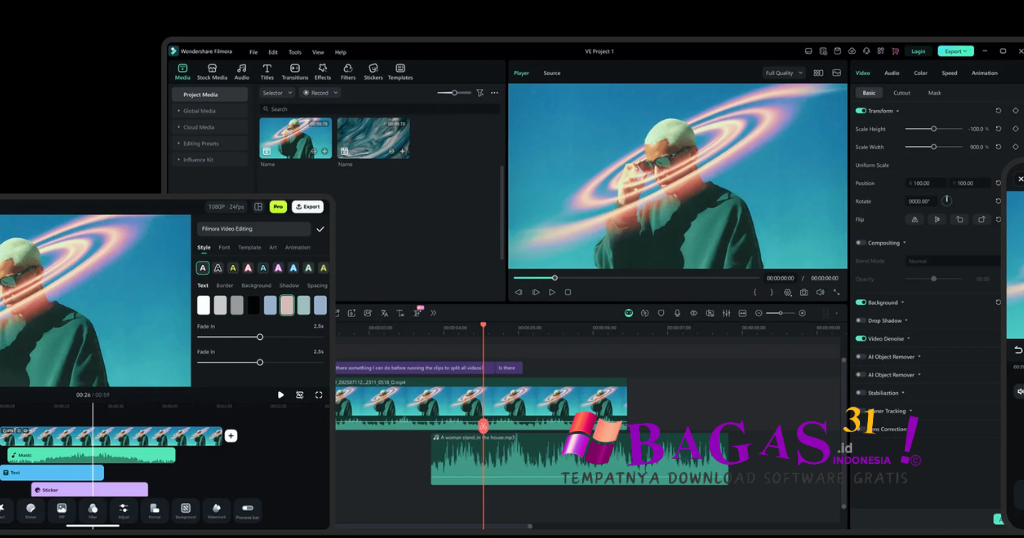Select the Font tab in tablet app

pos(224,247)
